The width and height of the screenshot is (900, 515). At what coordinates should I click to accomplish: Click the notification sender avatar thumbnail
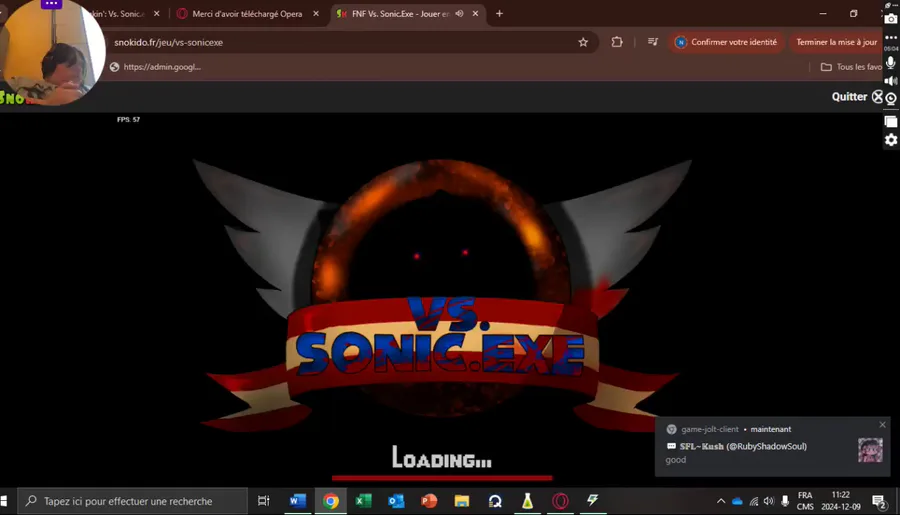click(x=870, y=450)
